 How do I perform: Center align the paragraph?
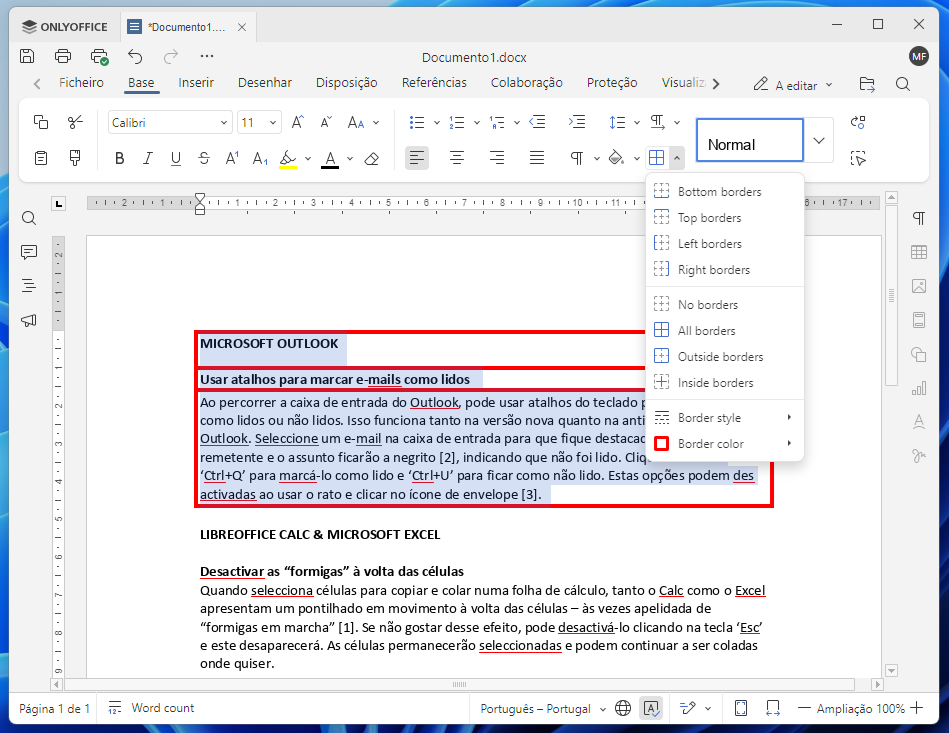(x=457, y=158)
